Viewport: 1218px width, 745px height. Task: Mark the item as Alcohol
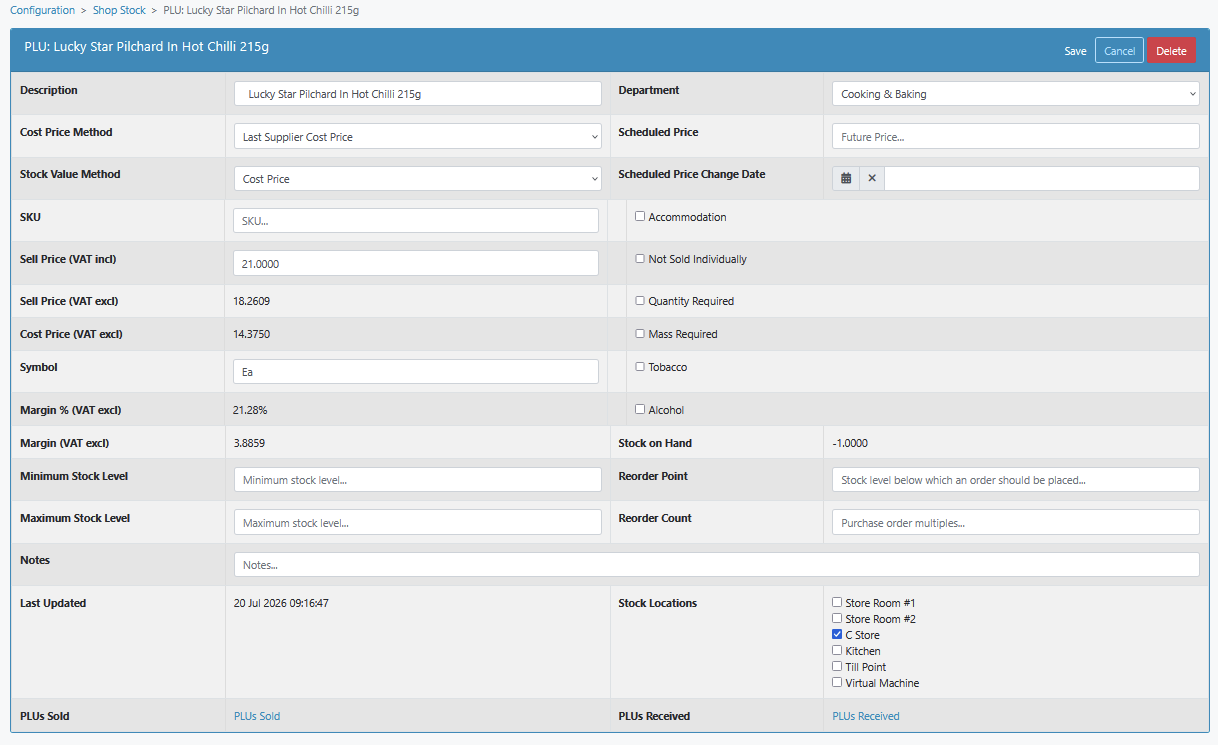[x=640, y=409]
